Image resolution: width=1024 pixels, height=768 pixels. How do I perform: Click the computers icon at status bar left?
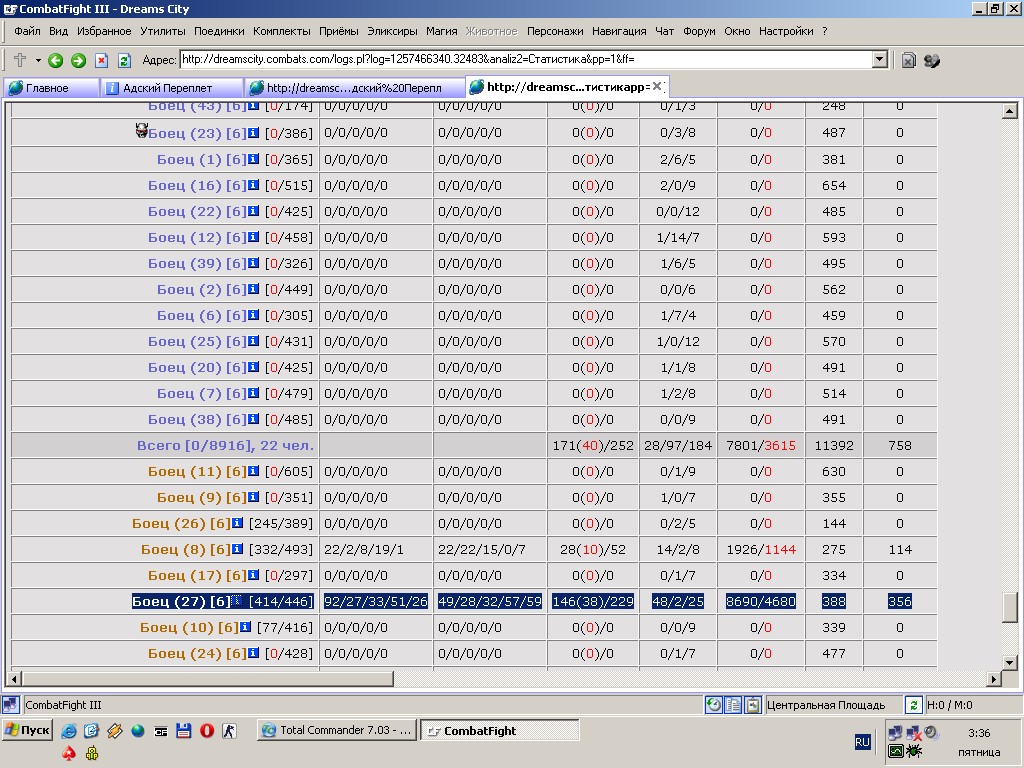click(x=10, y=705)
